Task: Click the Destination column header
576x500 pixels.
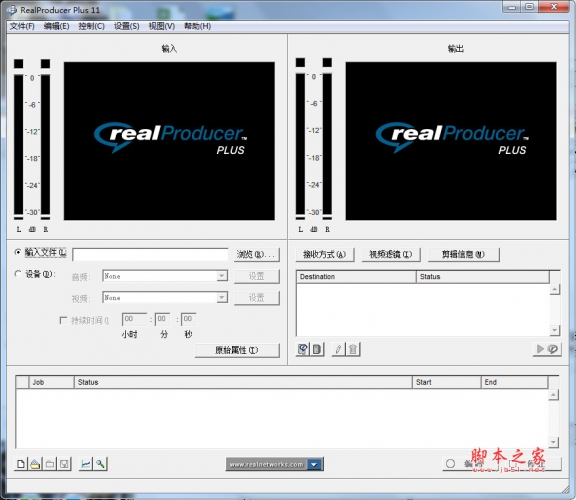Action: pyautogui.click(x=356, y=277)
